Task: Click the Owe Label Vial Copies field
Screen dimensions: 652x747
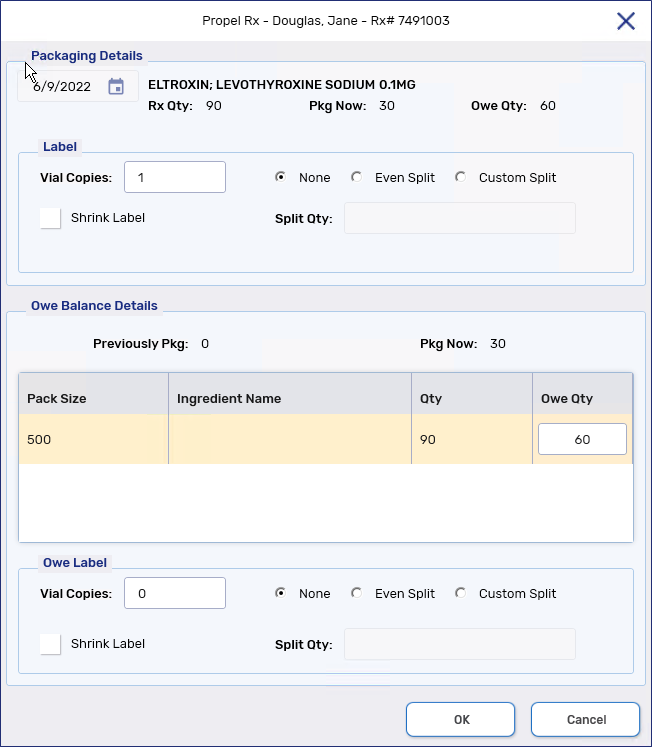Action: tap(175, 593)
